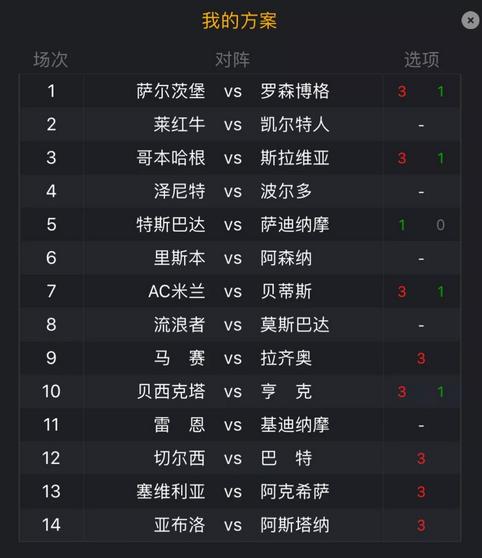Select match row 1 萨尔茨堡 vs 罗森博格

coord(240,91)
